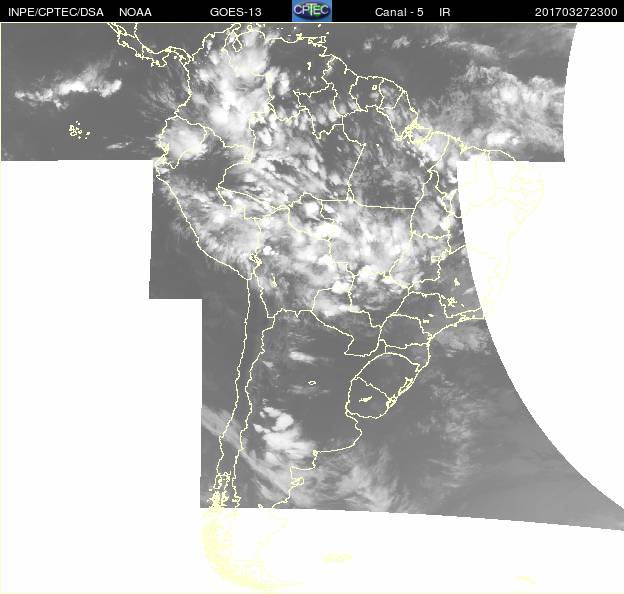Click the IR label in header
The height and width of the screenshot is (594, 624).
coord(445,12)
